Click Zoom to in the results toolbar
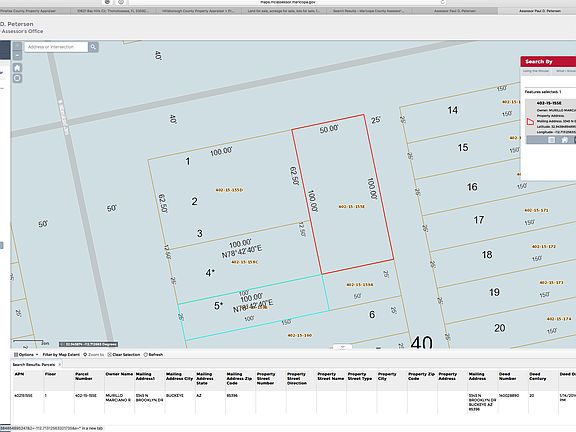The image size is (576, 432). point(94,354)
